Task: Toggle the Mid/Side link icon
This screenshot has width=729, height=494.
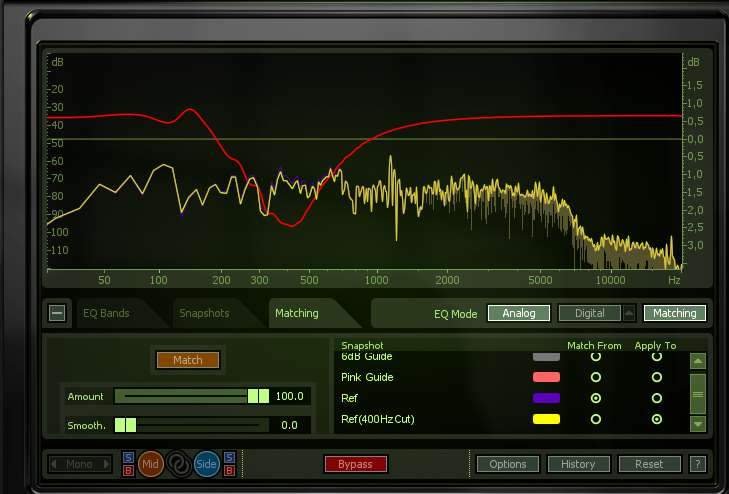Action: (x=179, y=464)
